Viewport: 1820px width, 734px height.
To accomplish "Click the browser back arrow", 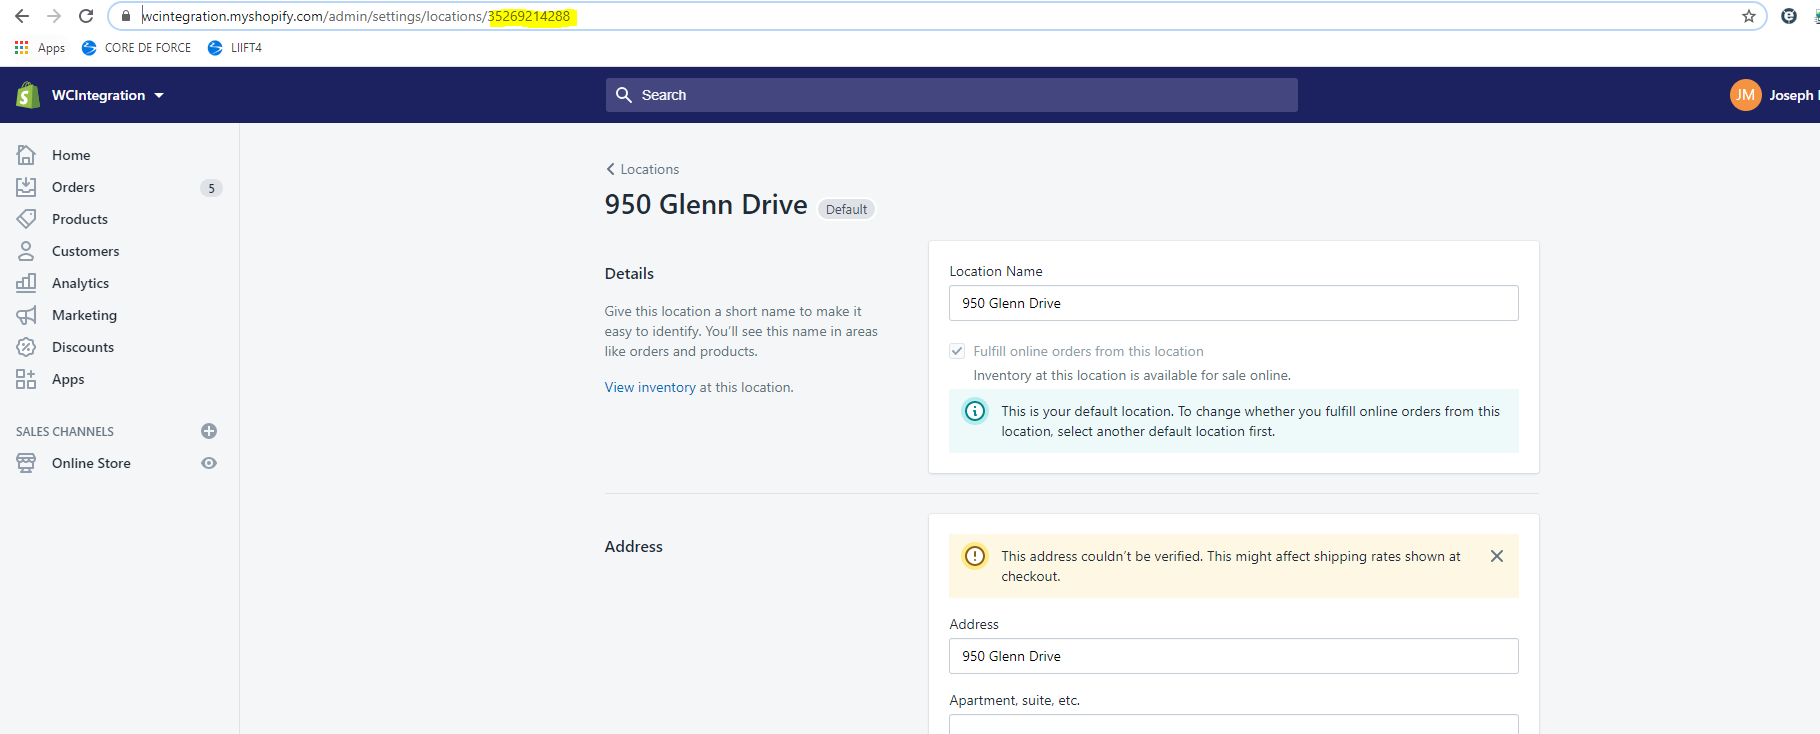I will 22,16.
